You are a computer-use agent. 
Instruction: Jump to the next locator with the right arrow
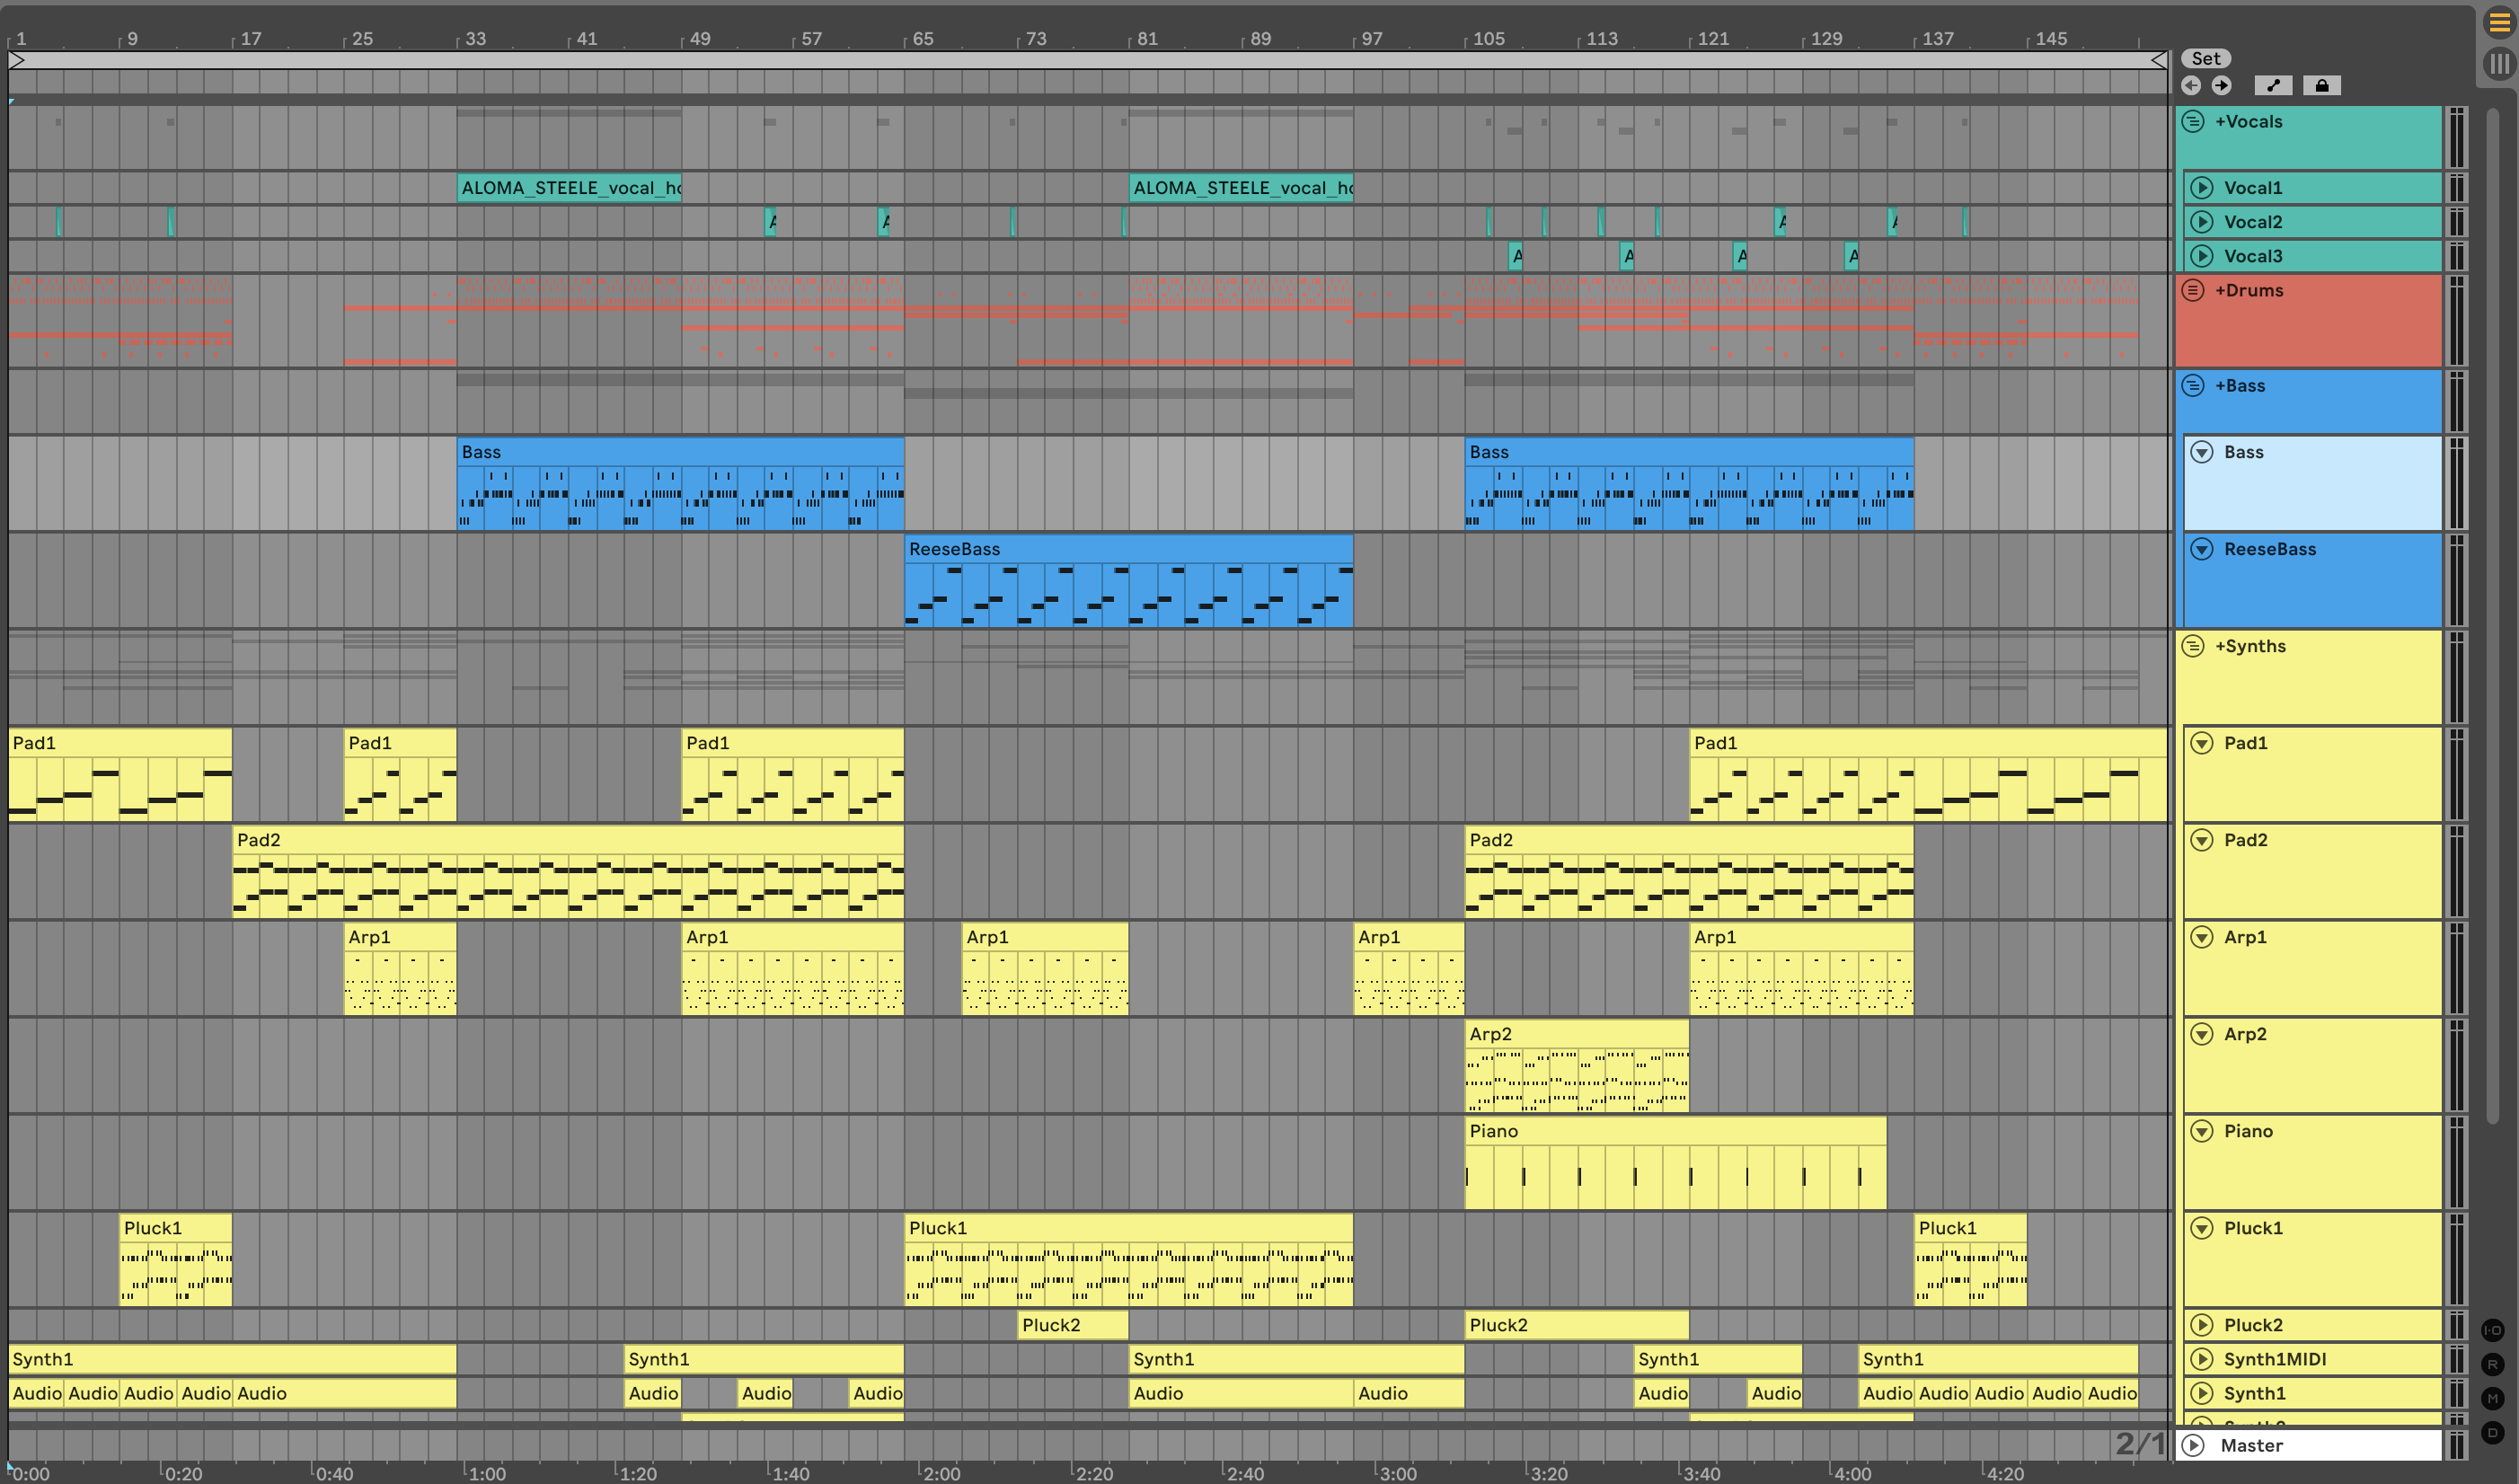(x=2221, y=85)
